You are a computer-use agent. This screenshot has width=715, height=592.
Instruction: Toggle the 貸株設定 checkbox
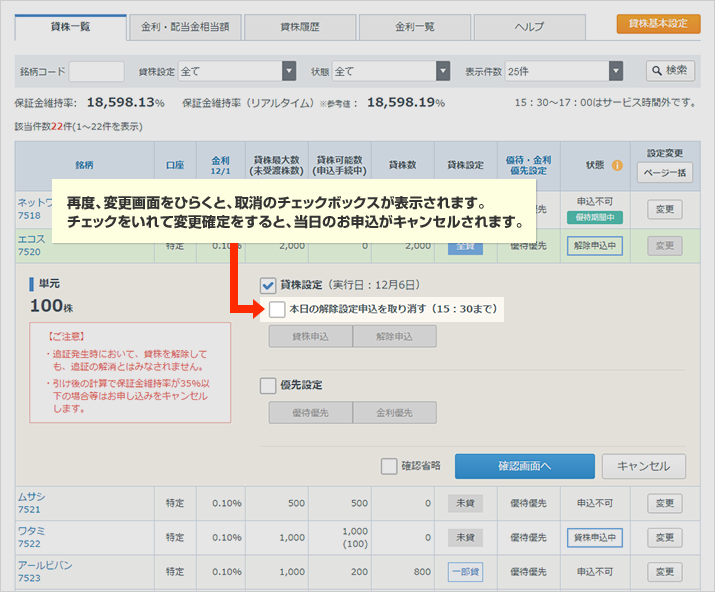(268, 284)
